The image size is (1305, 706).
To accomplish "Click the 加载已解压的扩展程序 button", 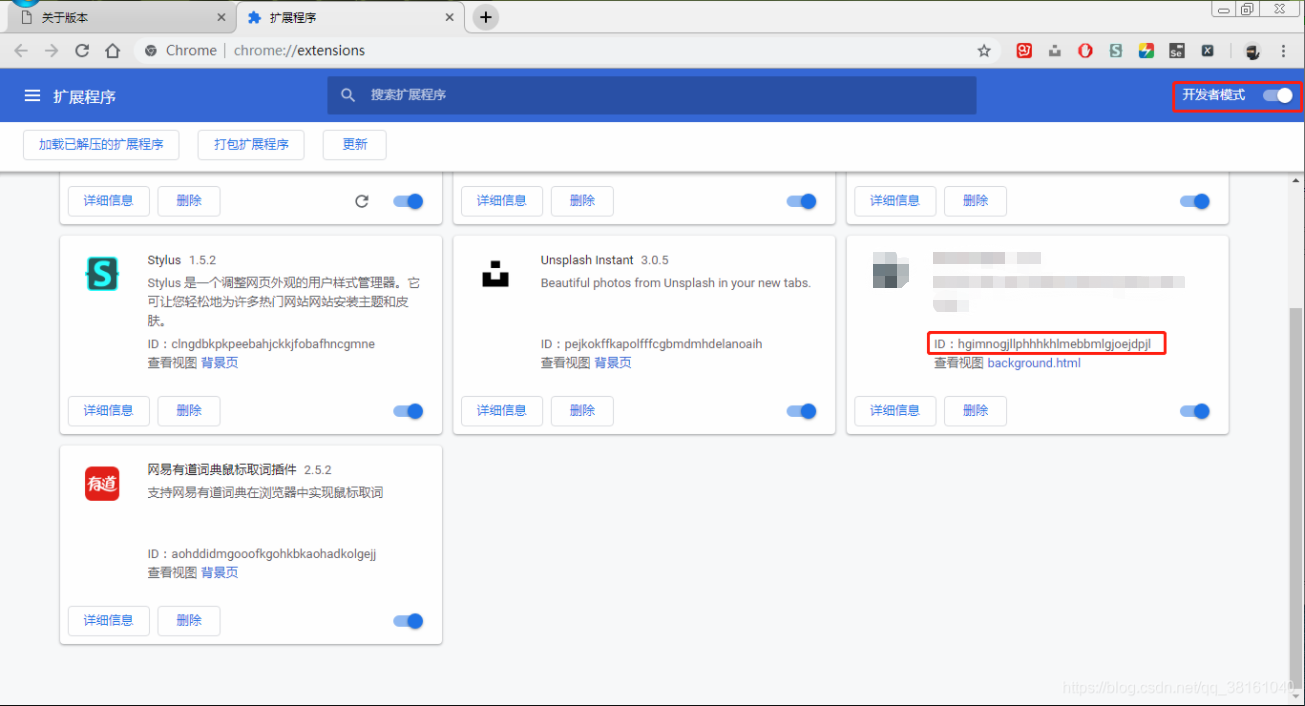I will pyautogui.click(x=100, y=144).
